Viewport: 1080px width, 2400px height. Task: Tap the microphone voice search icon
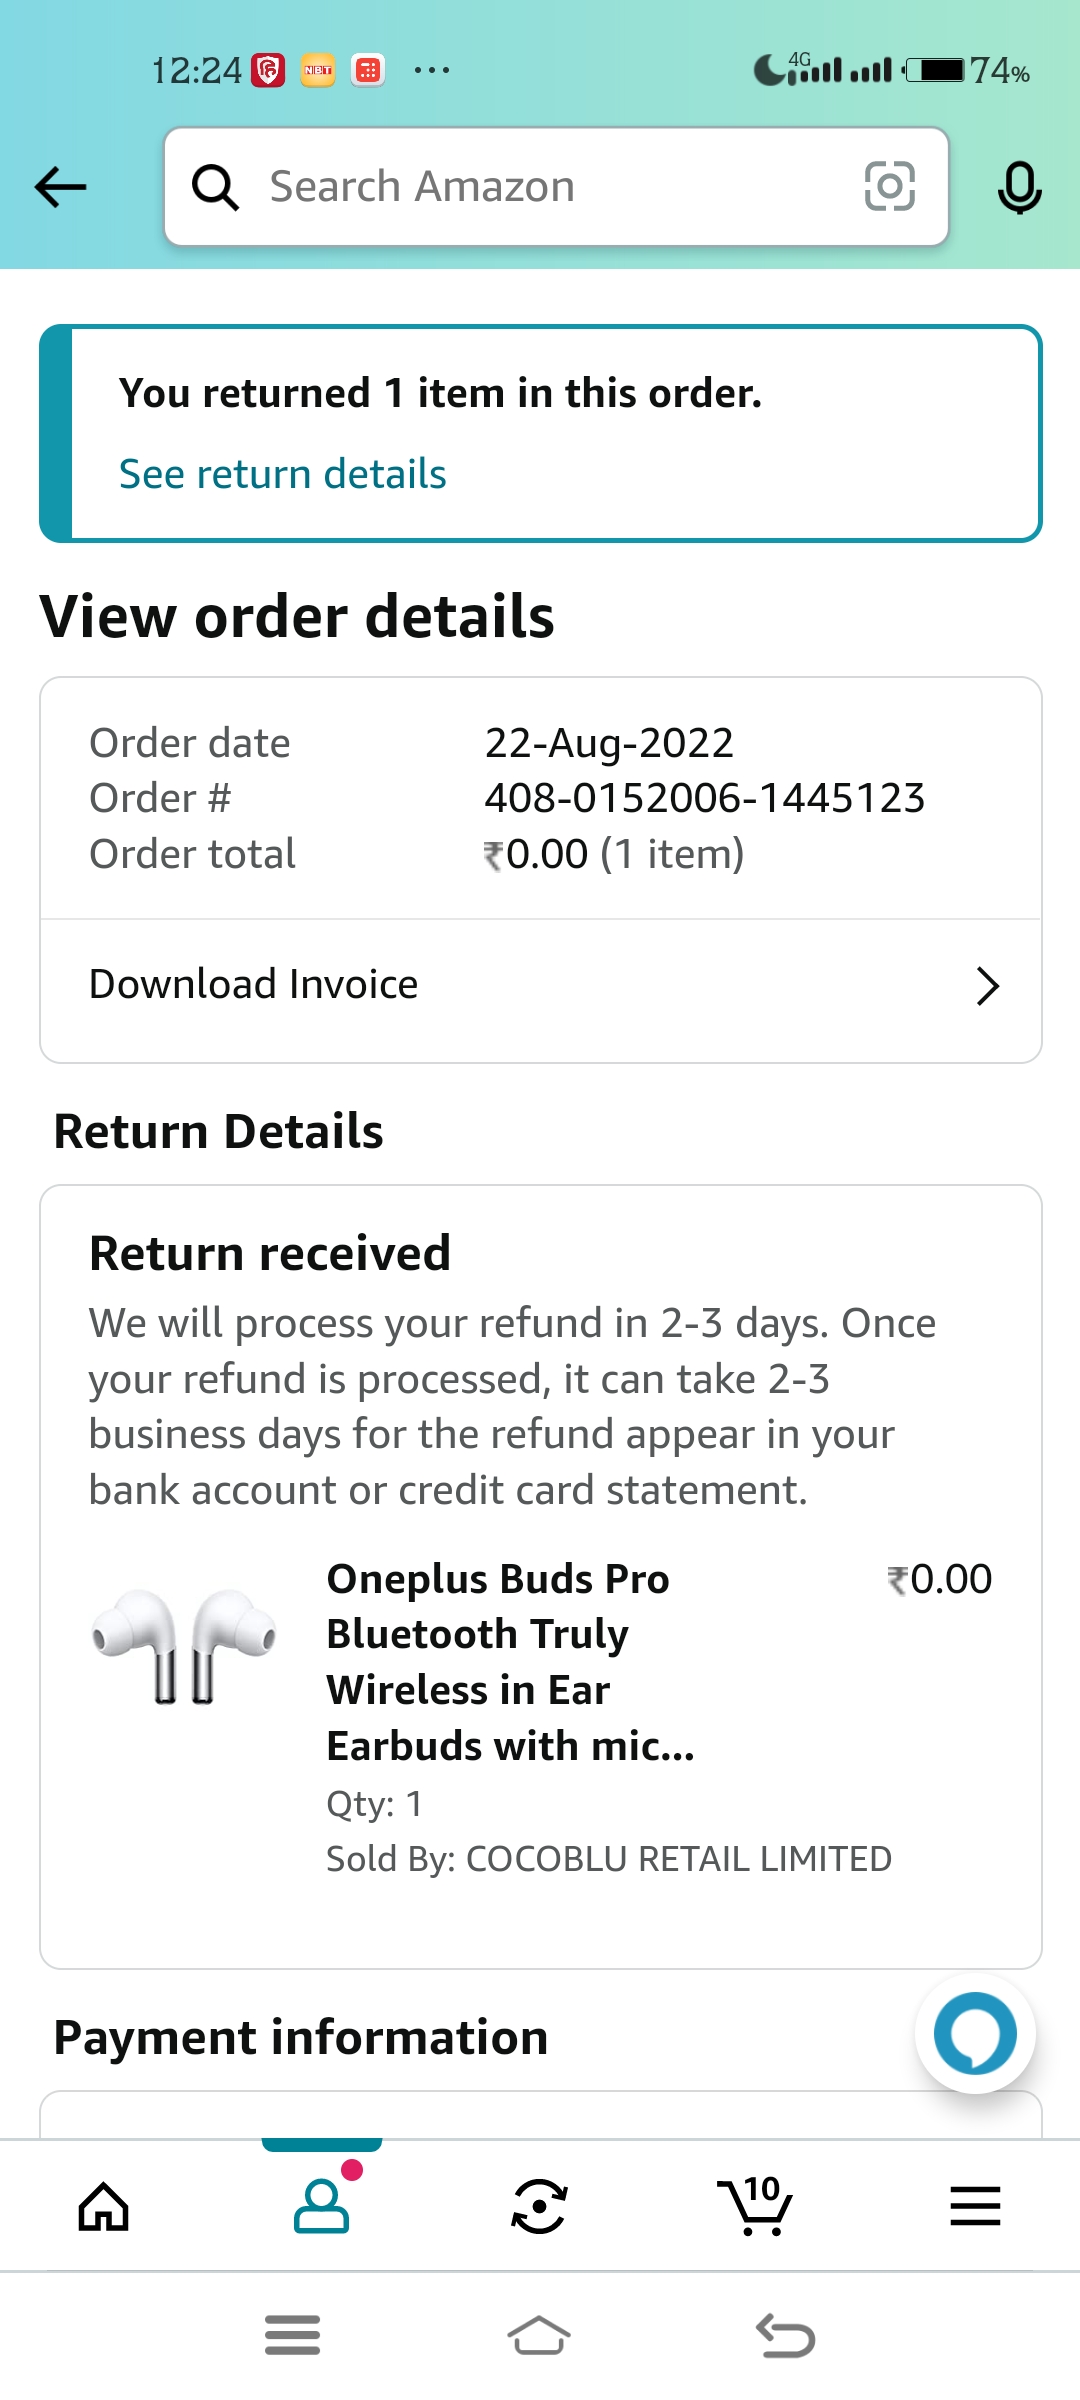(1019, 187)
